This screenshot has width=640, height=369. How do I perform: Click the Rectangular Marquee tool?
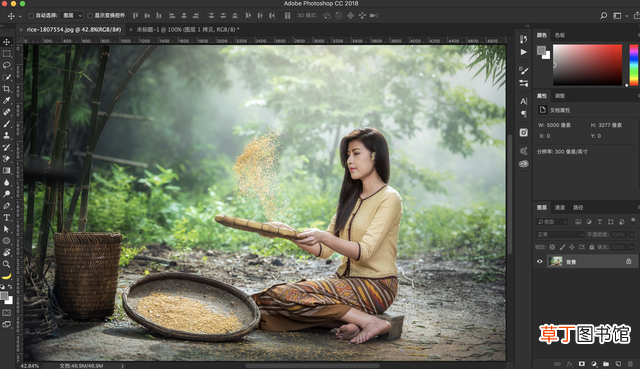(x=7, y=53)
